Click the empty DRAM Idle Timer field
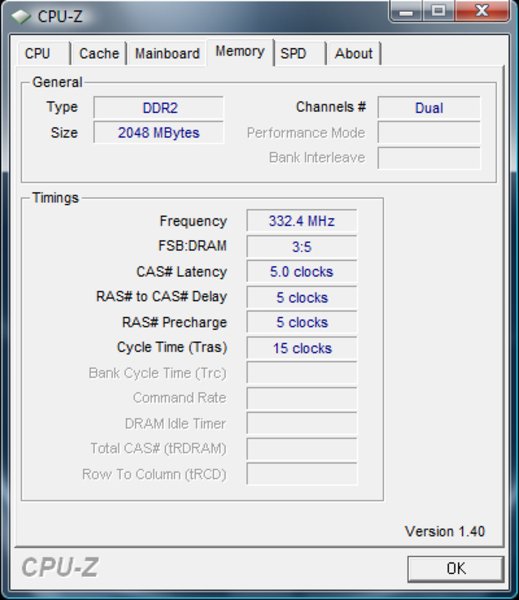 coord(302,423)
